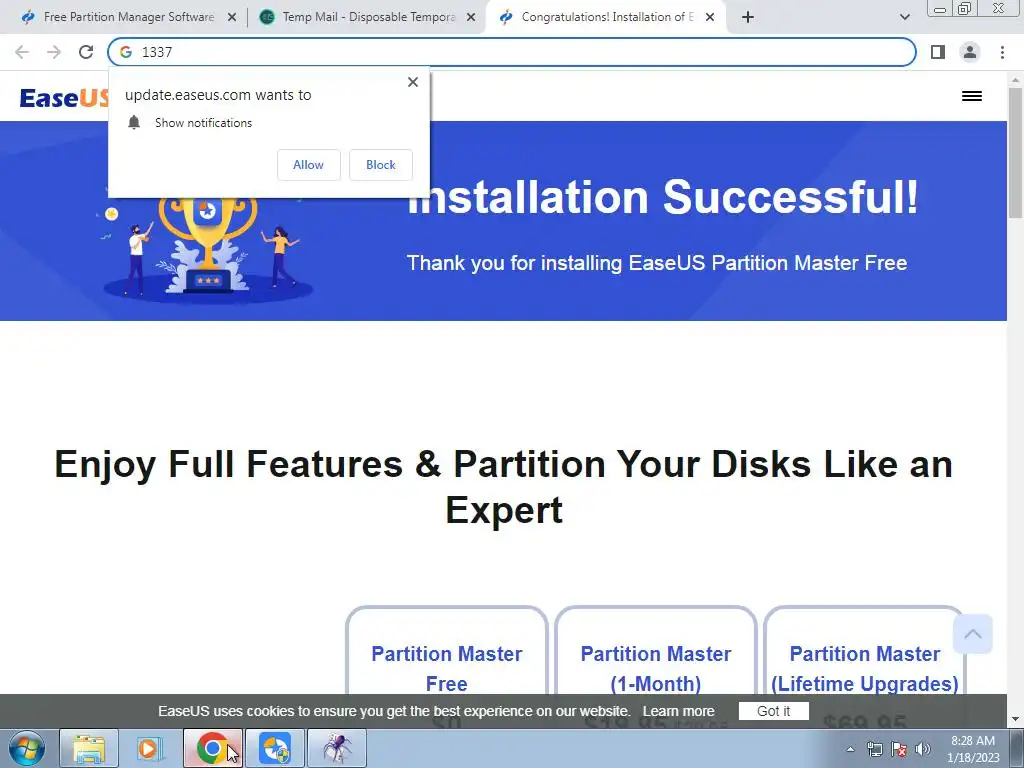Dismiss cookie banner with Got it
The width and height of the screenshot is (1024, 768).
(x=773, y=711)
